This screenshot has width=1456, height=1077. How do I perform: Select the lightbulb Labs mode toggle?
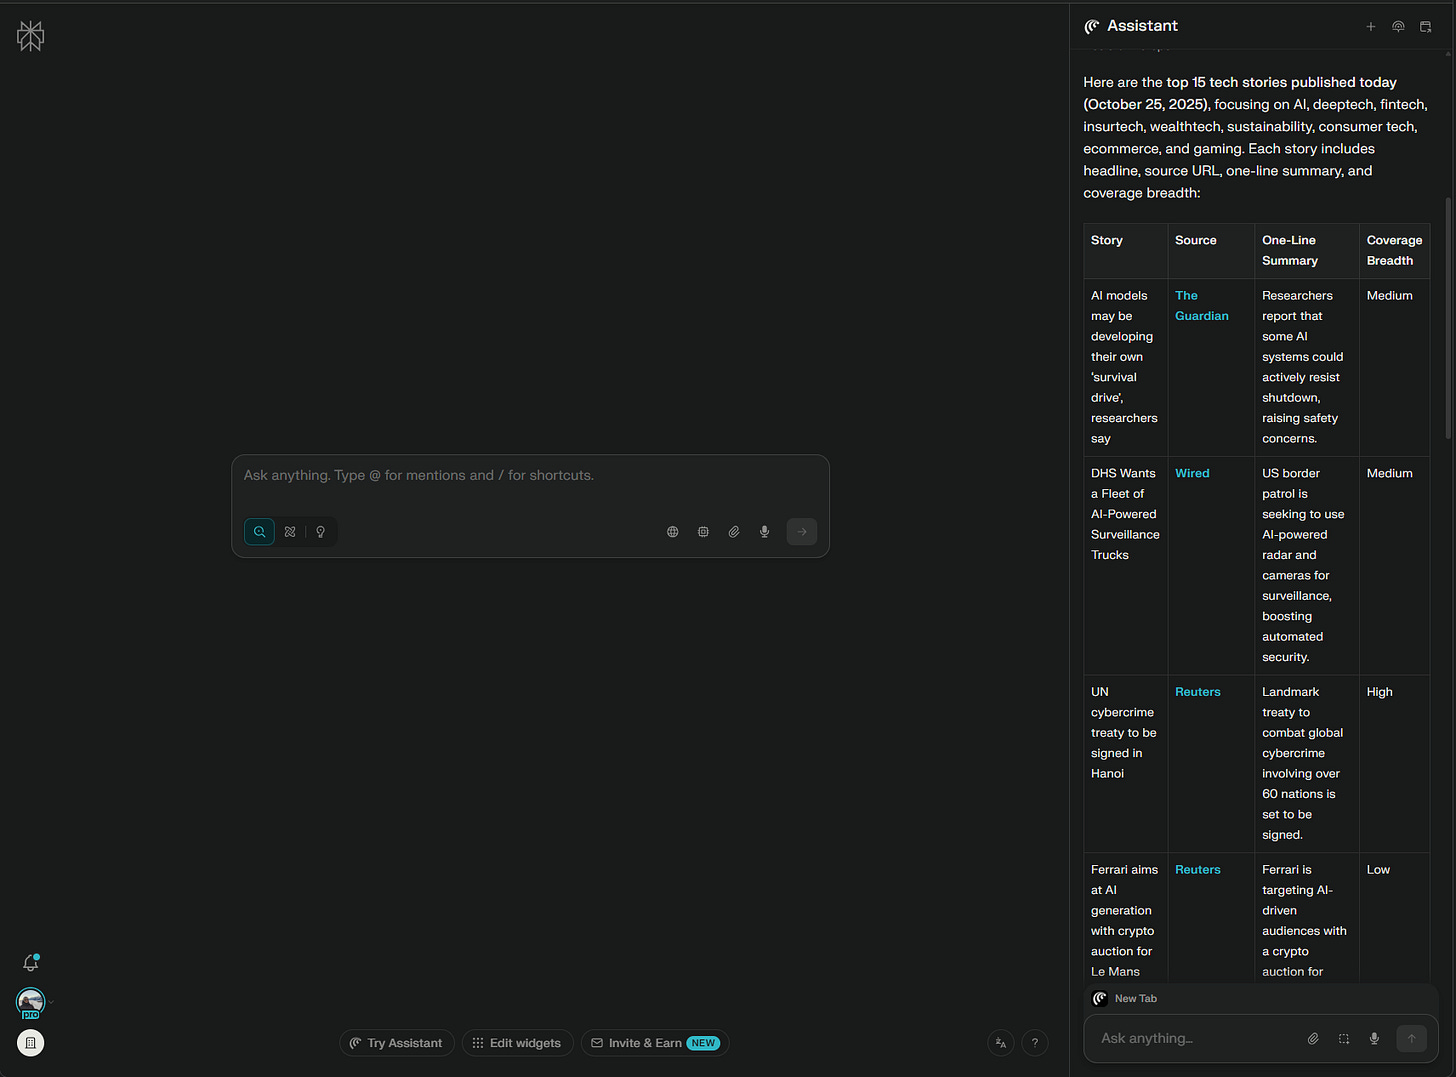321,532
